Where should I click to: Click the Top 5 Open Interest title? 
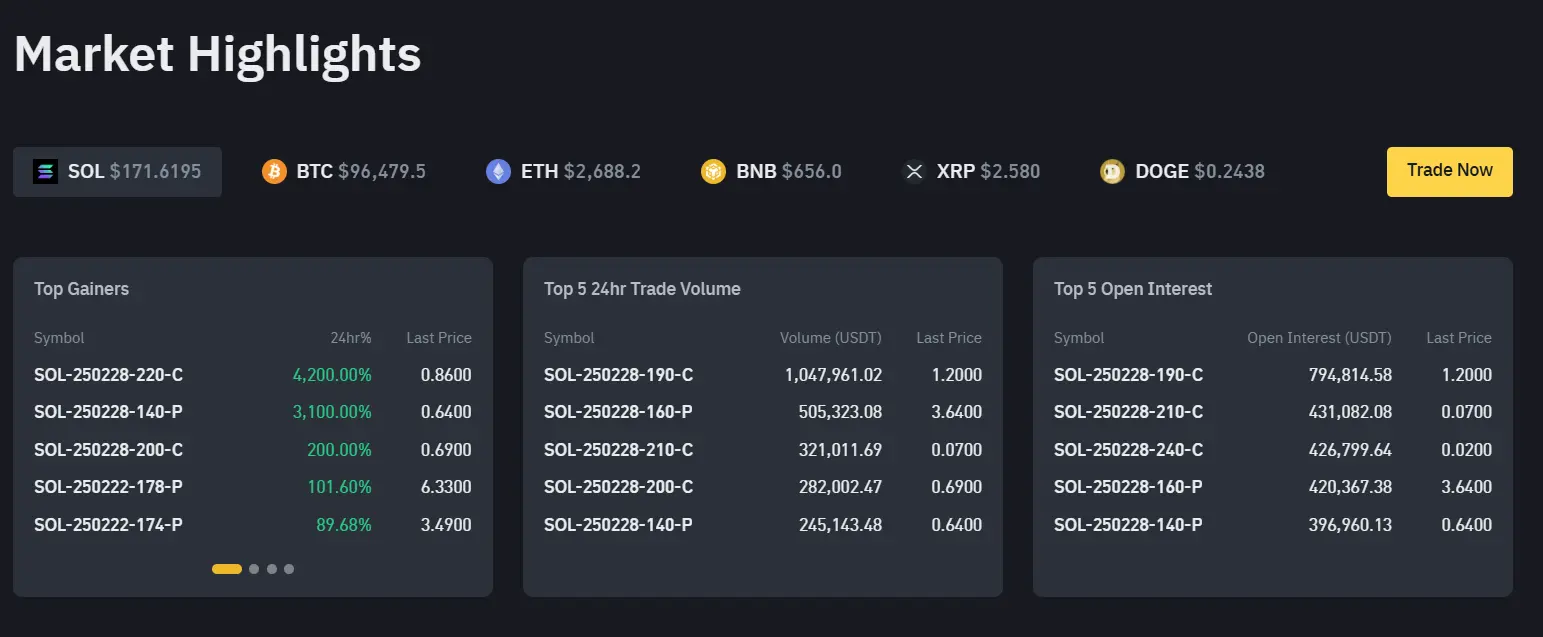[x=1133, y=289]
